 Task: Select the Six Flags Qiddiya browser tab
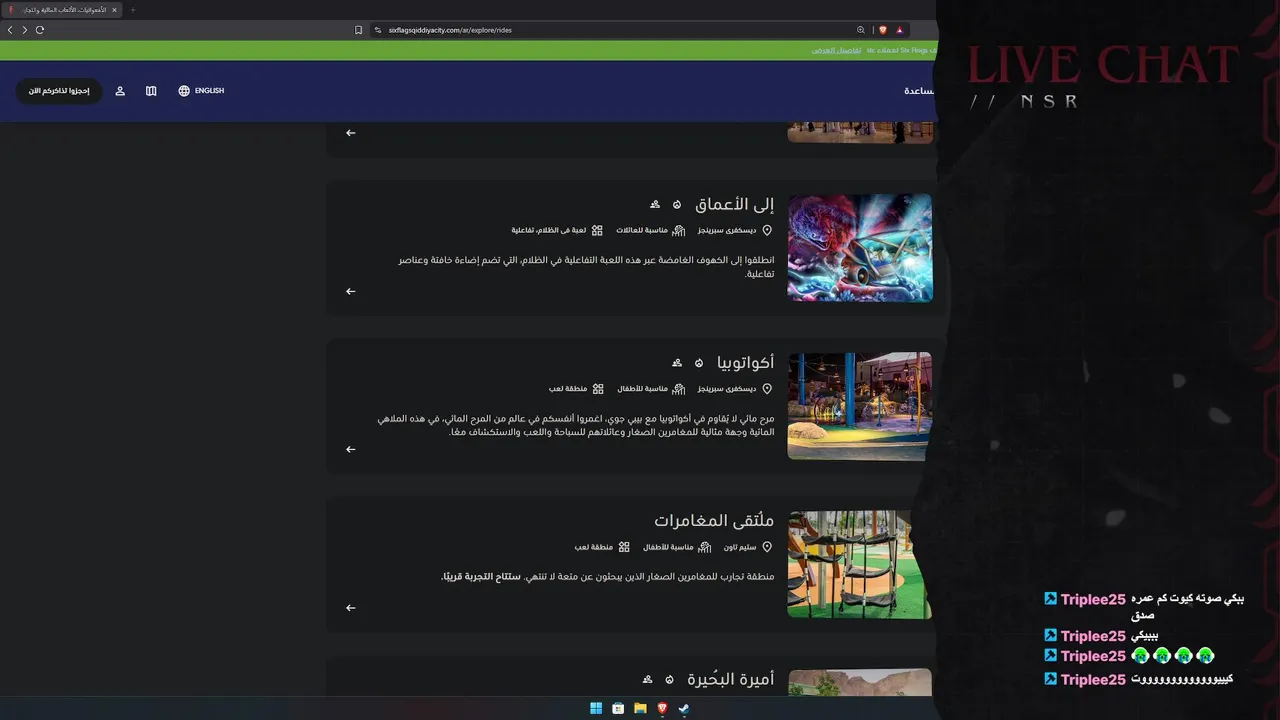coord(62,10)
